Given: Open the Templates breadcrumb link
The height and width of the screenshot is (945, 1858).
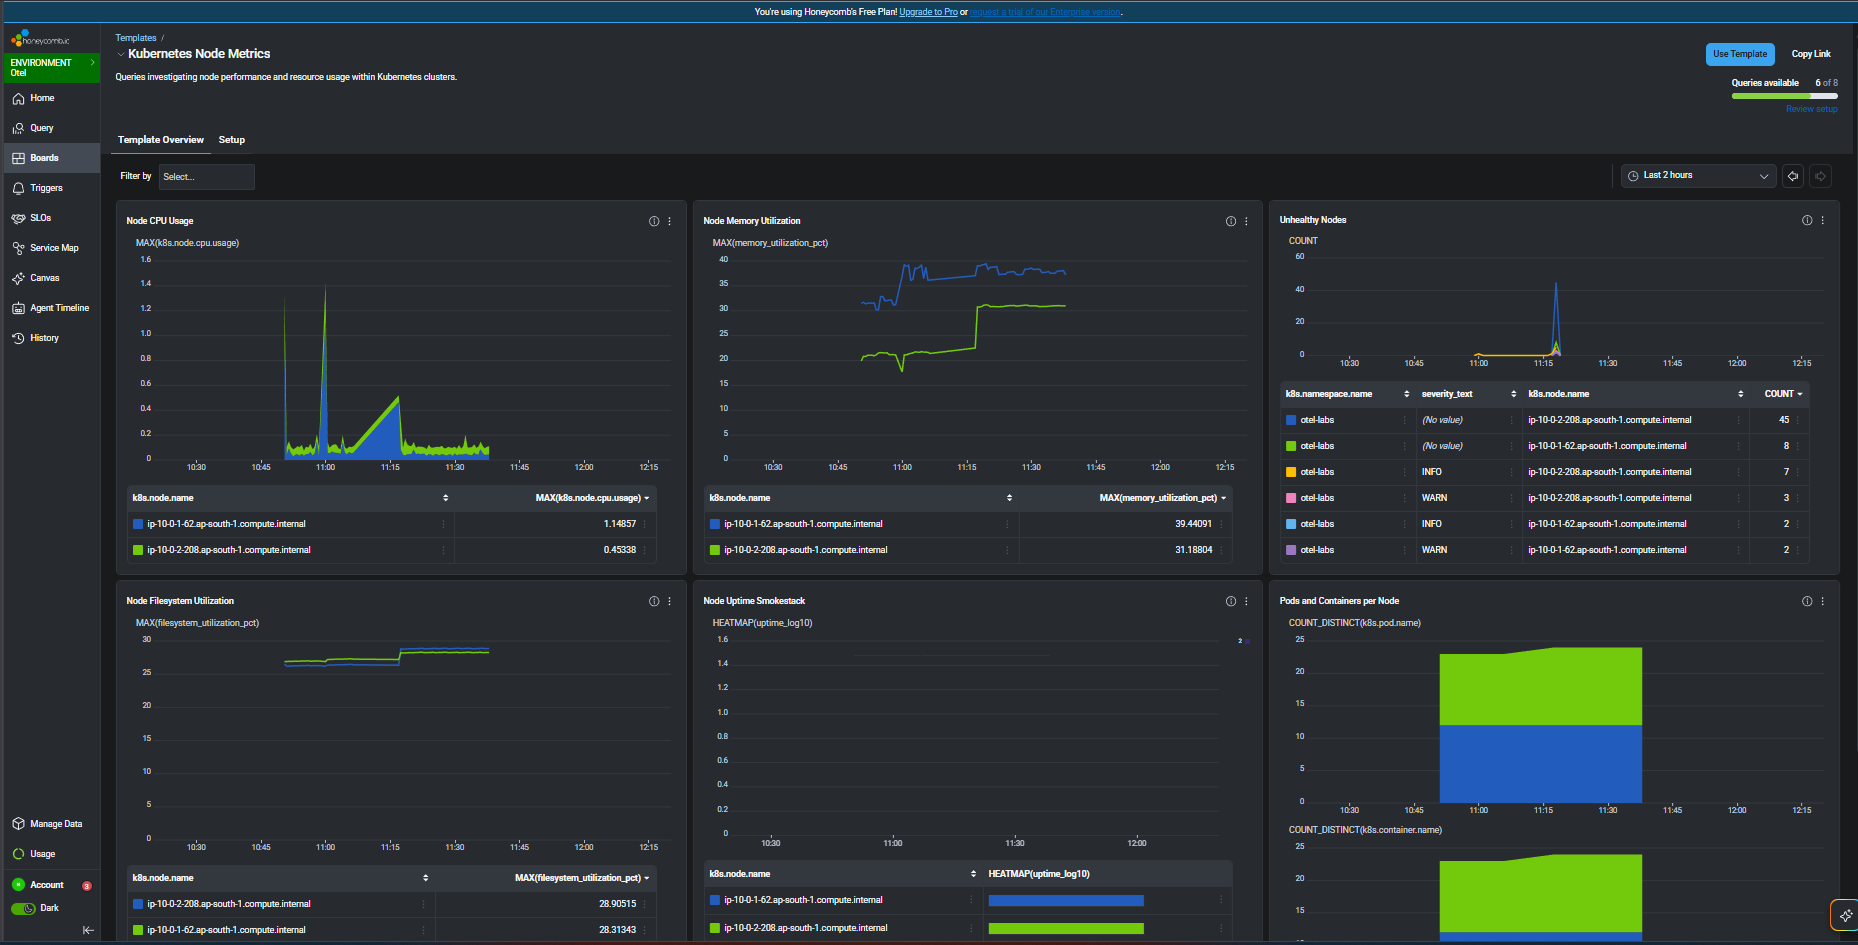Looking at the screenshot, I should (x=136, y=38).
